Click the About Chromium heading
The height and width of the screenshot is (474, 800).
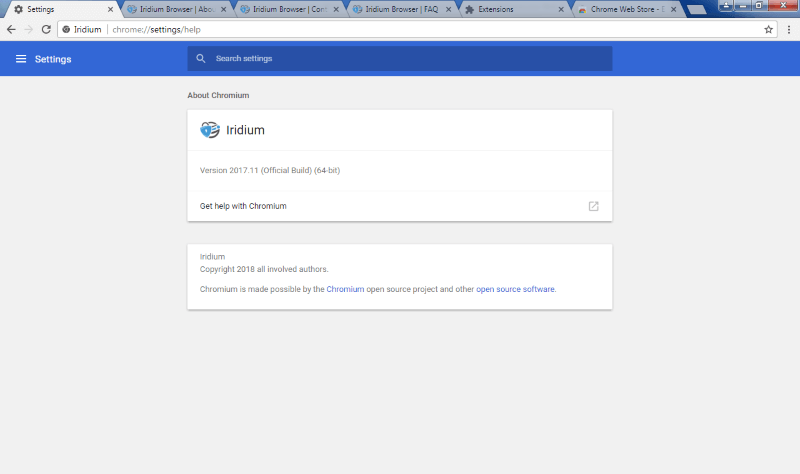coord(218,95)
